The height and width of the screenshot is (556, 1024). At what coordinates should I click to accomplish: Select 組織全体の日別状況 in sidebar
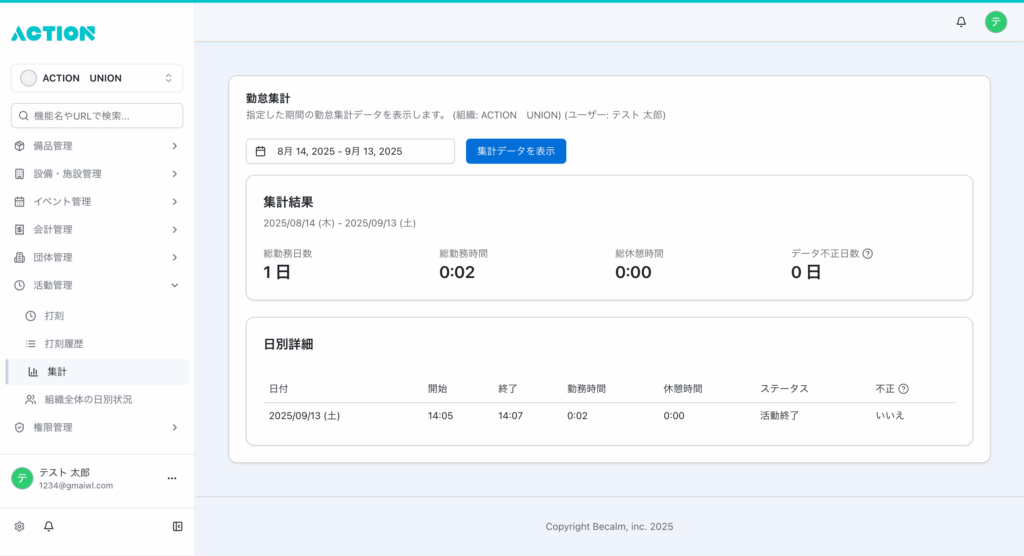click(88, 400)
